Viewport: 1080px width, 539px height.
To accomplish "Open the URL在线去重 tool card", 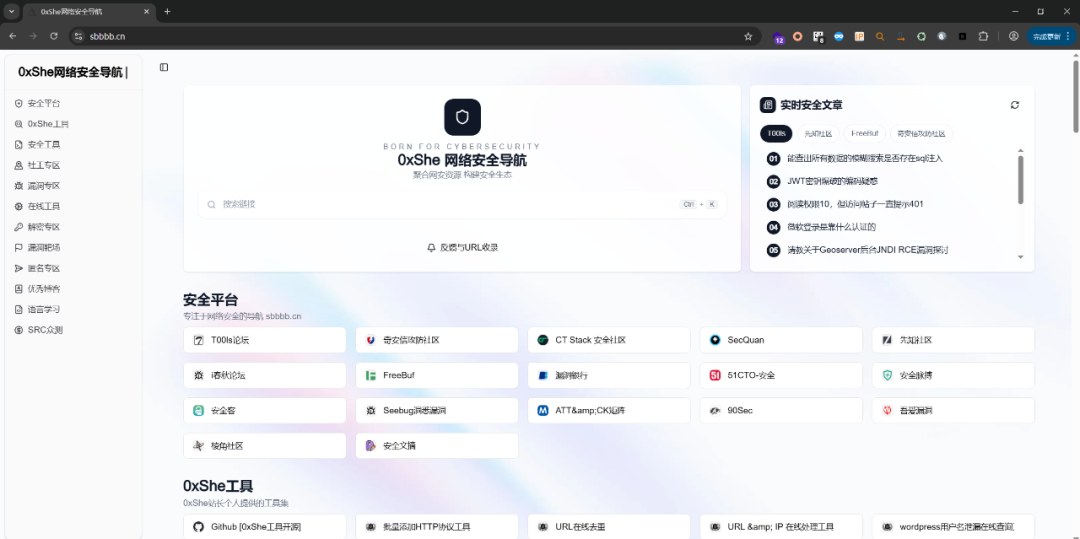I will click(609, 527).
